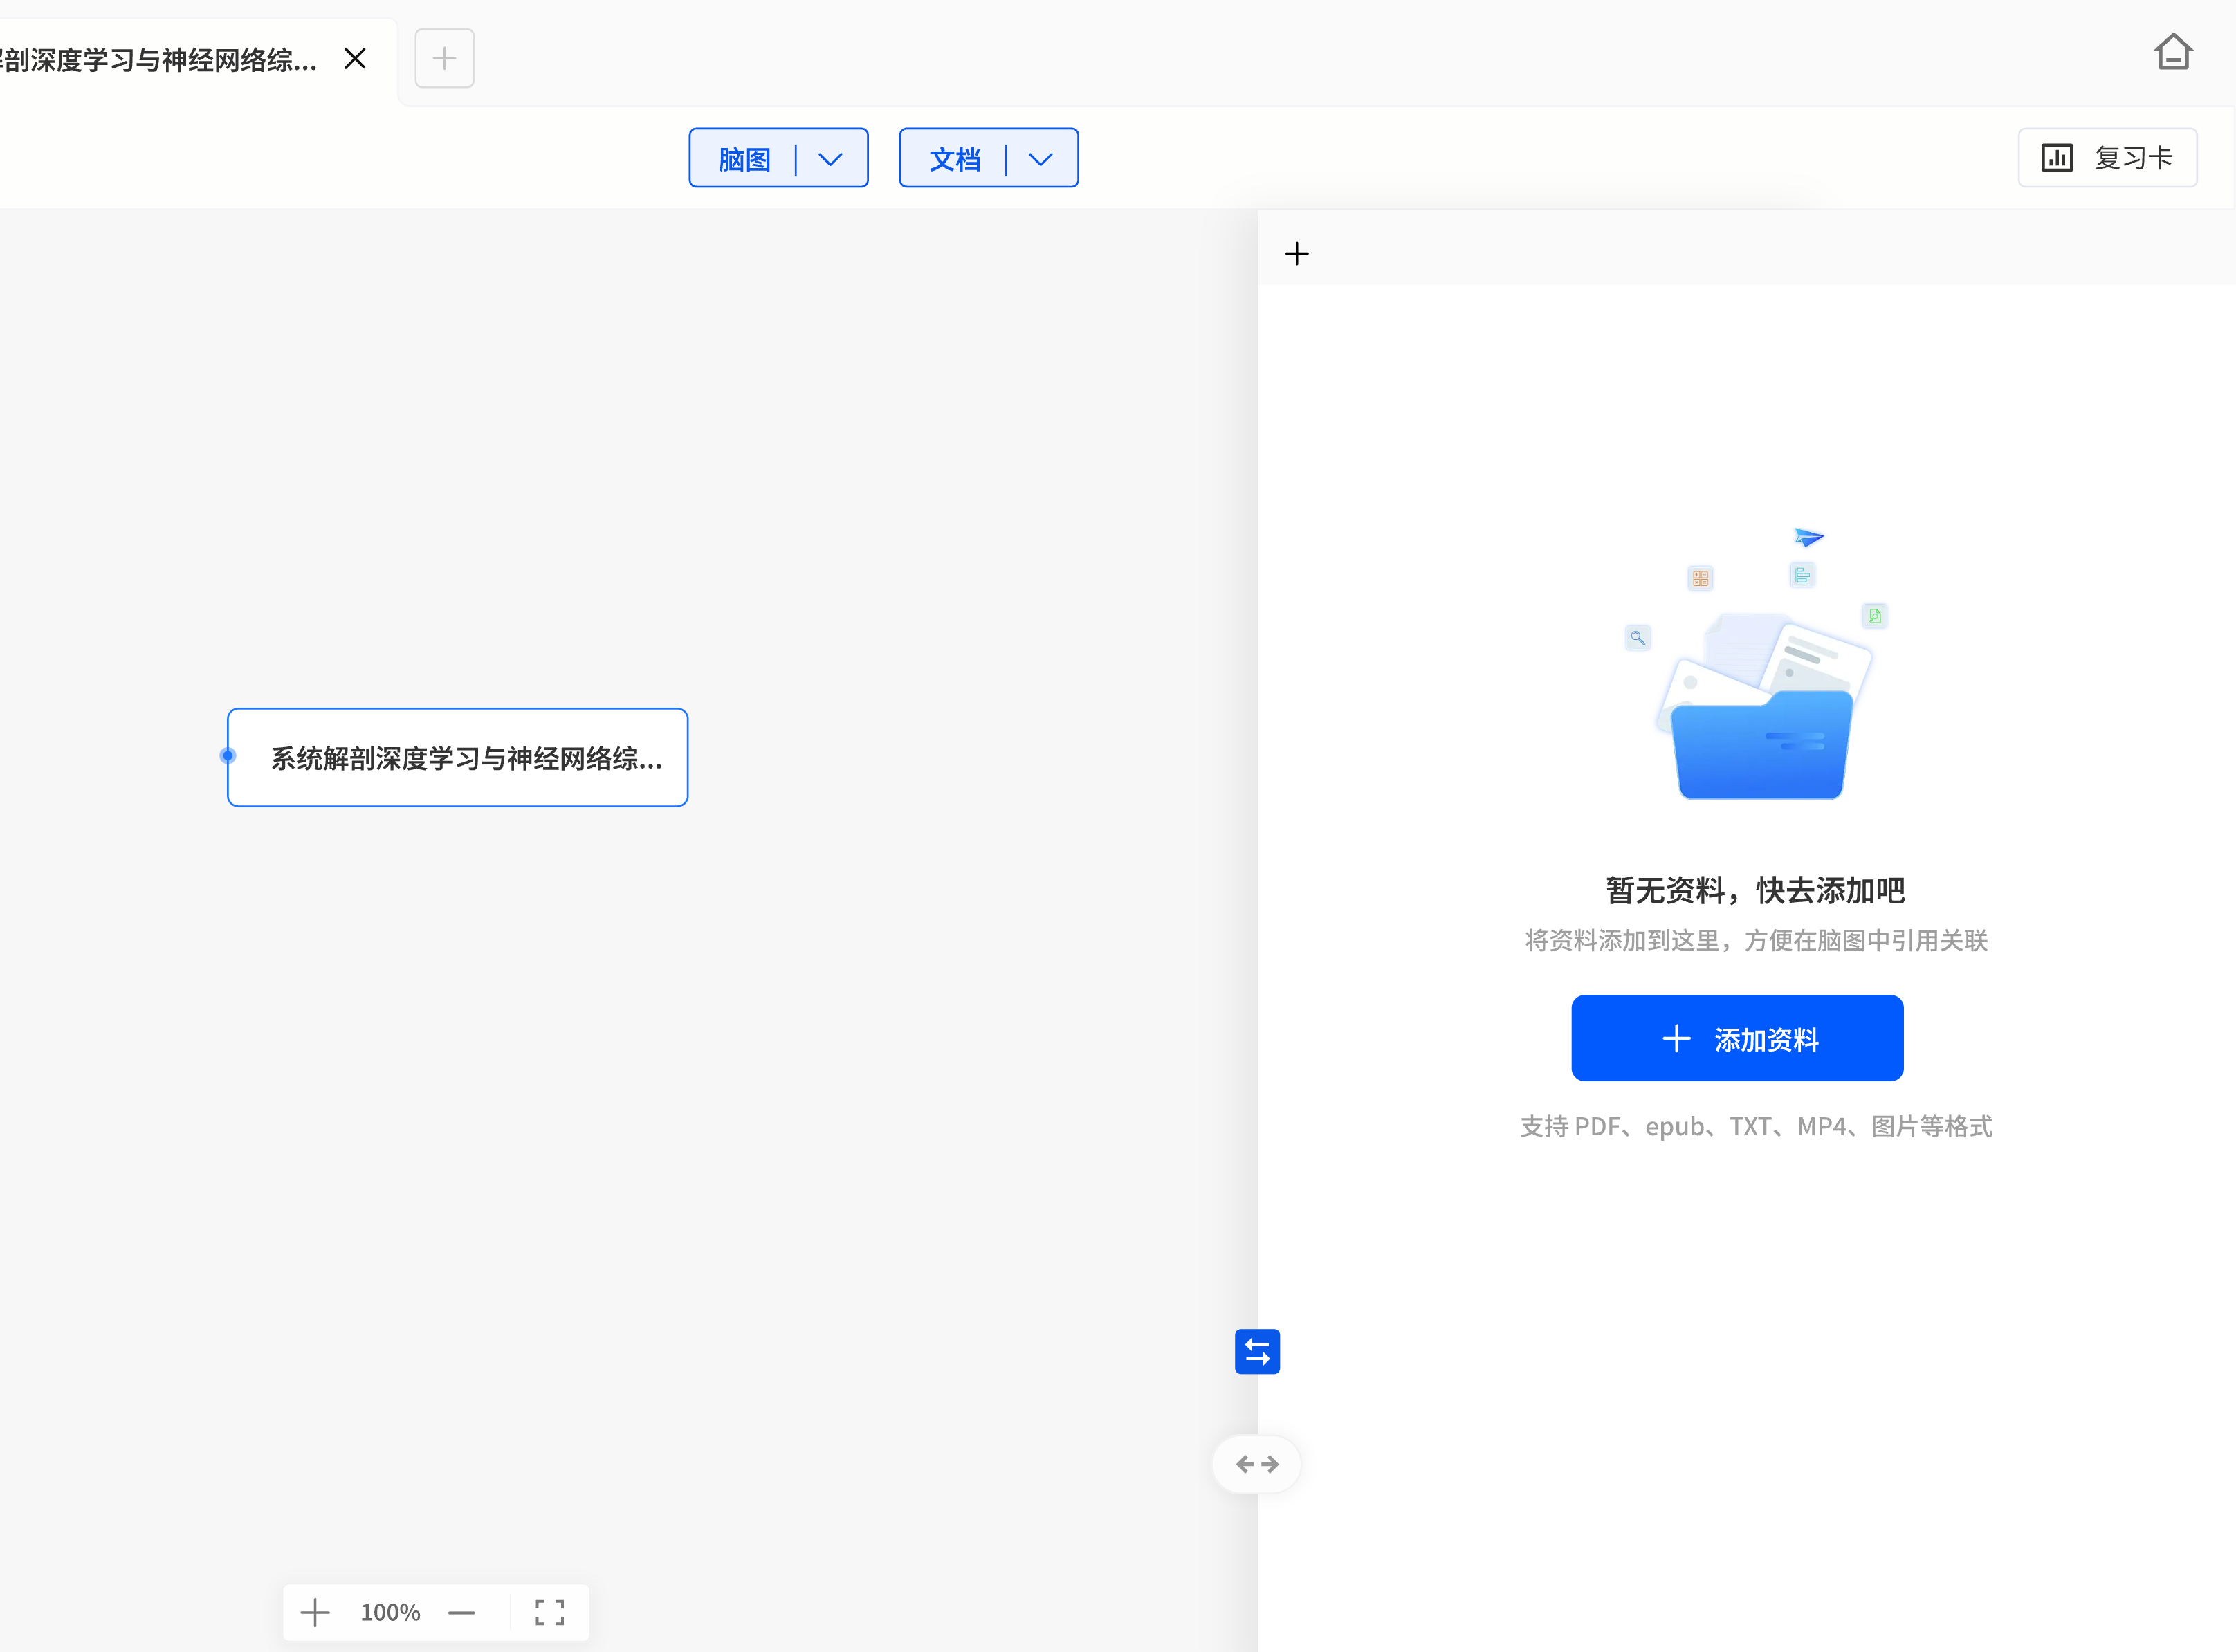Go to home via house icon

pos(2172,52)
